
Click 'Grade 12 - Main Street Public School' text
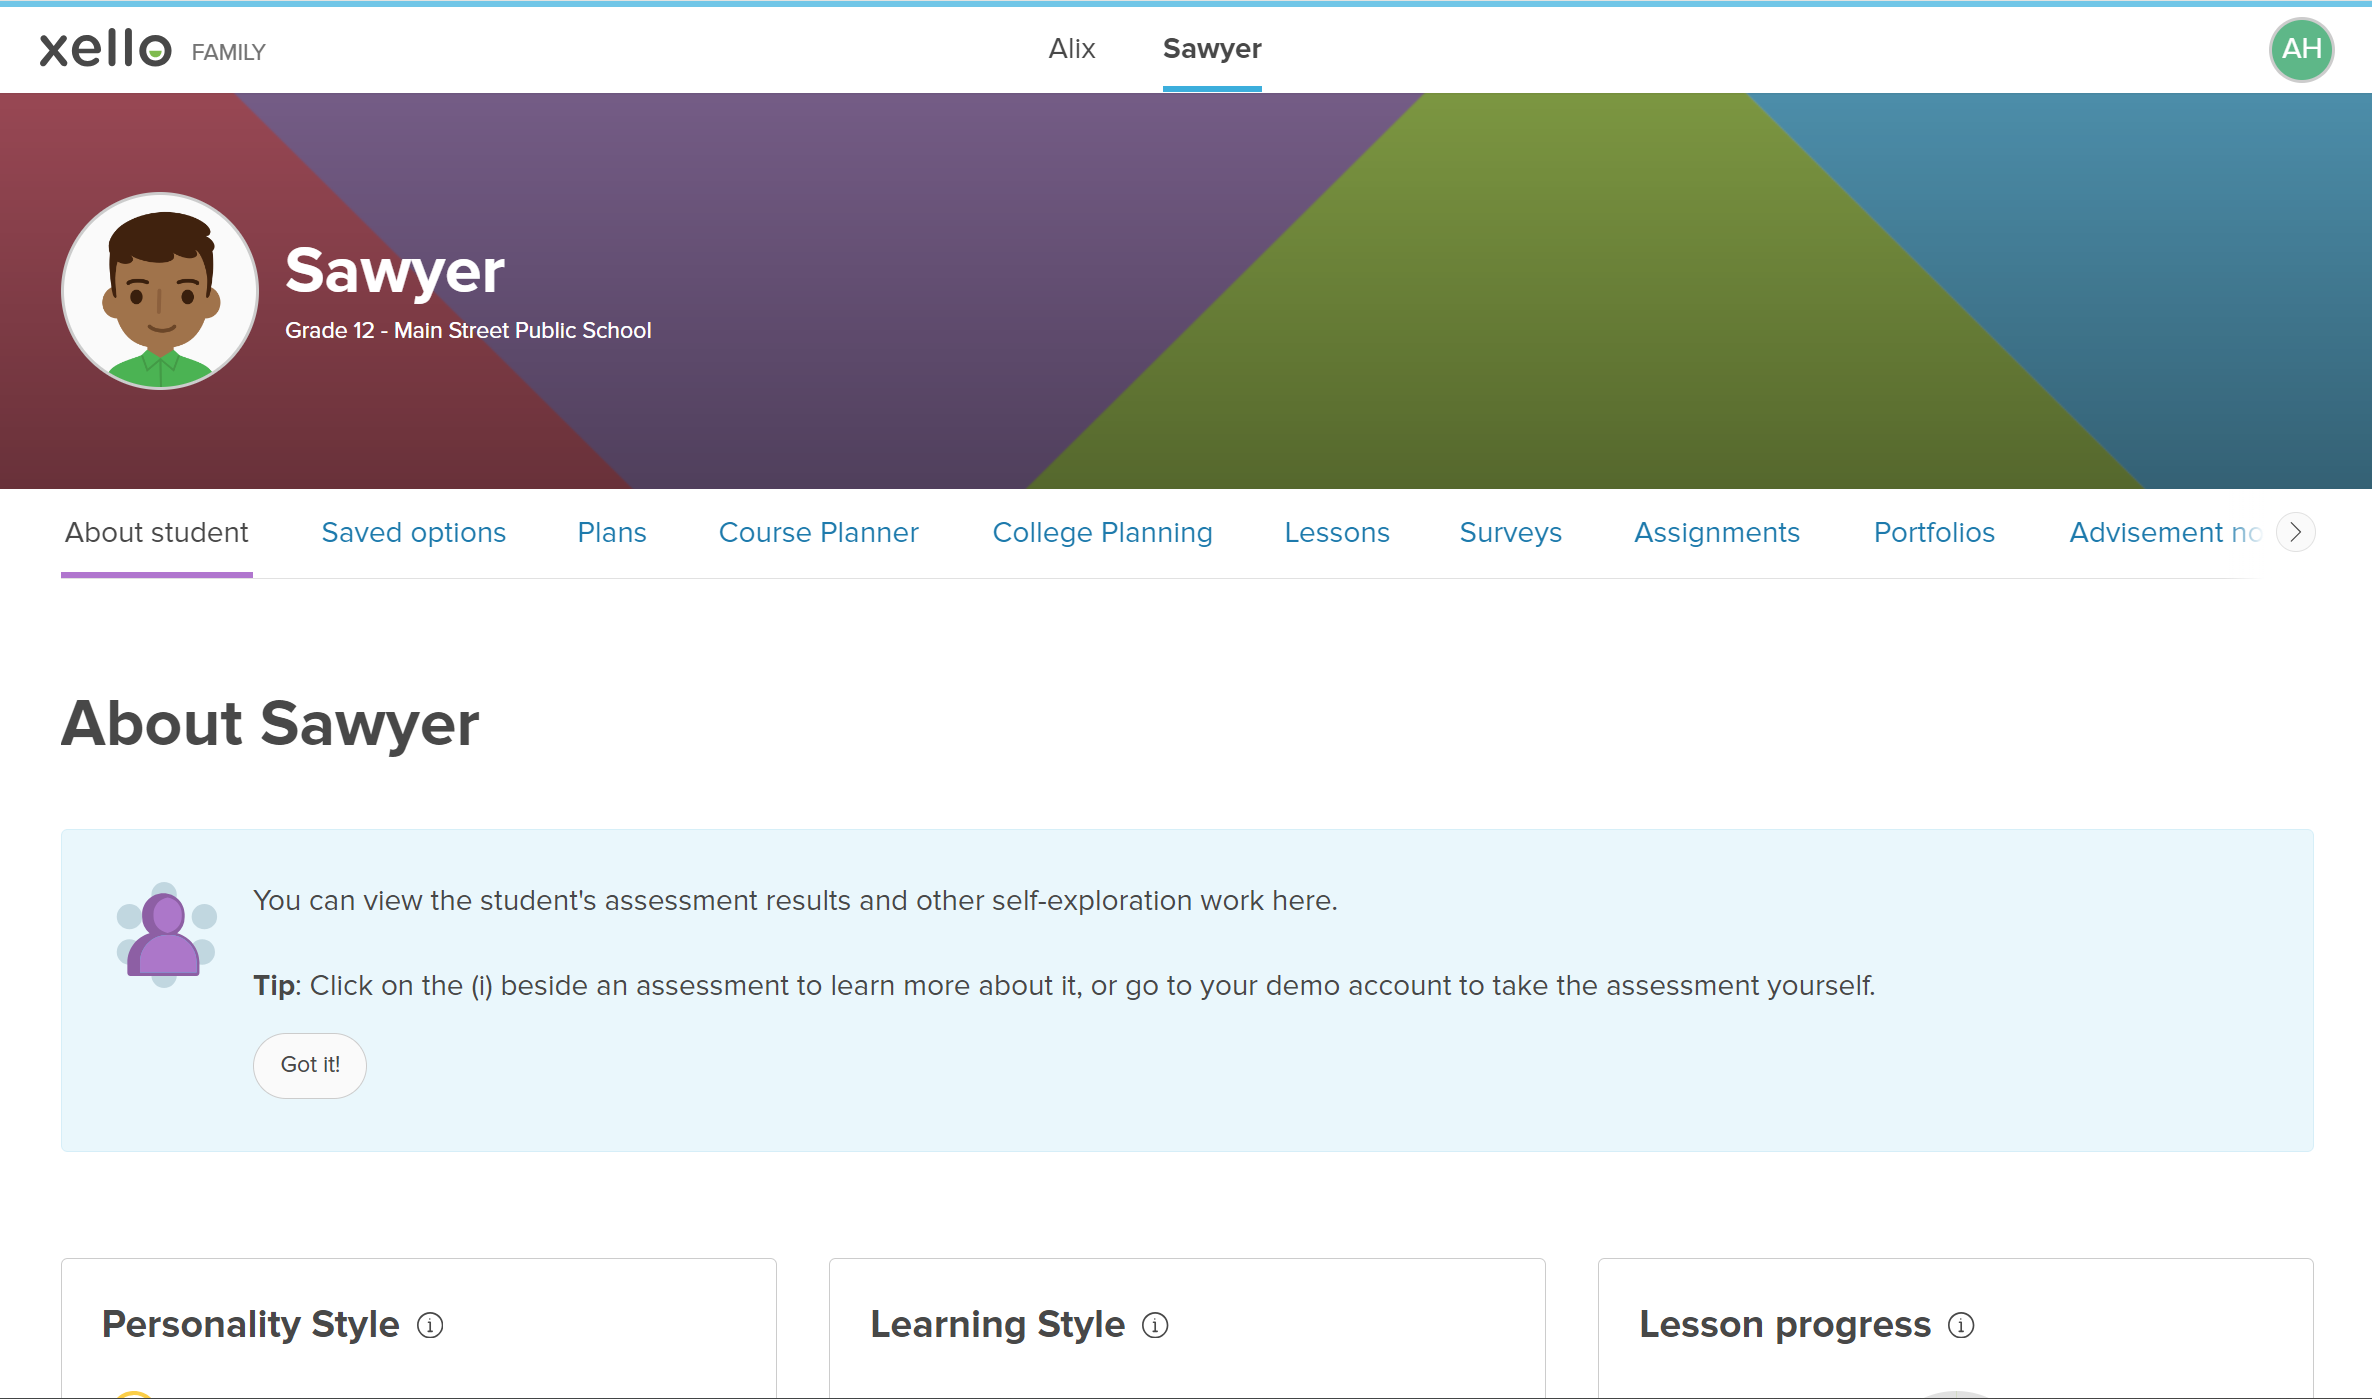[x=468, y=330]
